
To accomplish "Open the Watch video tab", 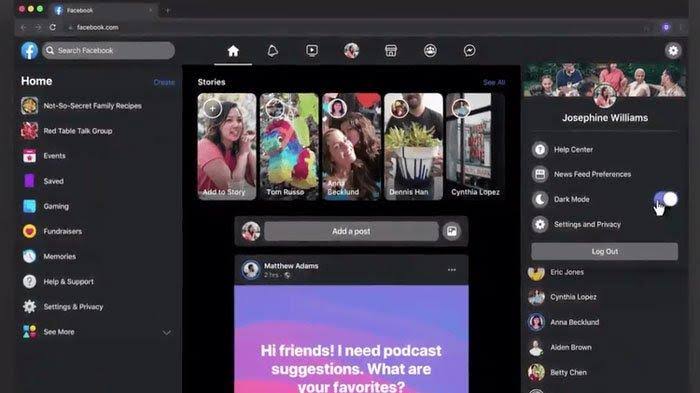I will [x=312, y=50].
